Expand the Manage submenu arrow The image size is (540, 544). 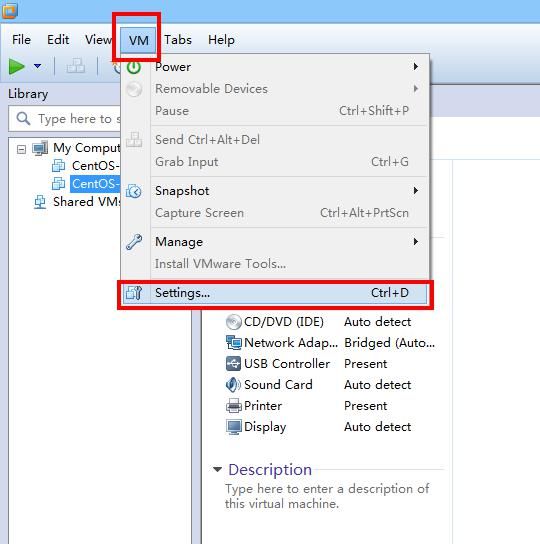click(415, 242)
